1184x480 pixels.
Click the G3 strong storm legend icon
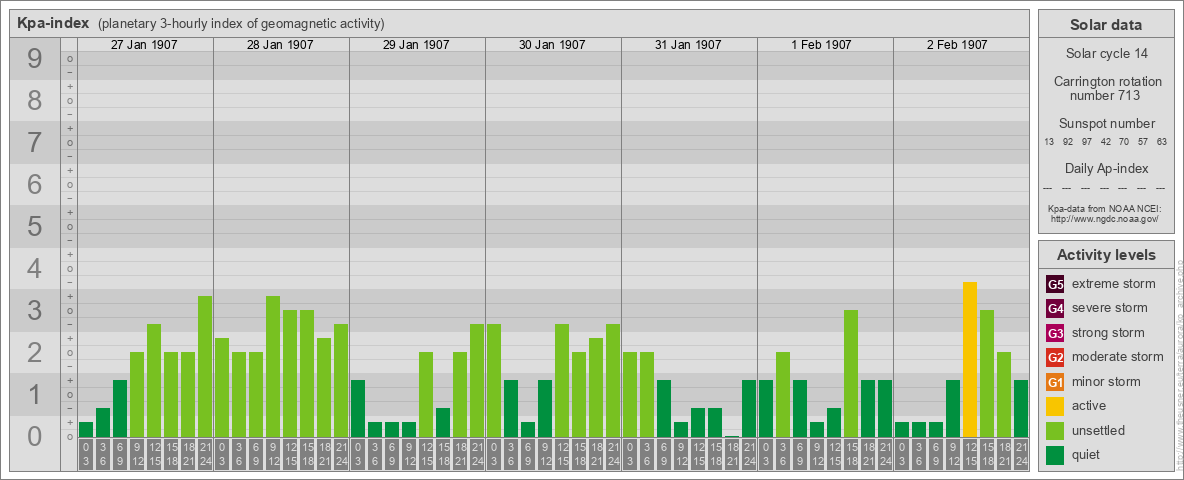(1055, 333)
